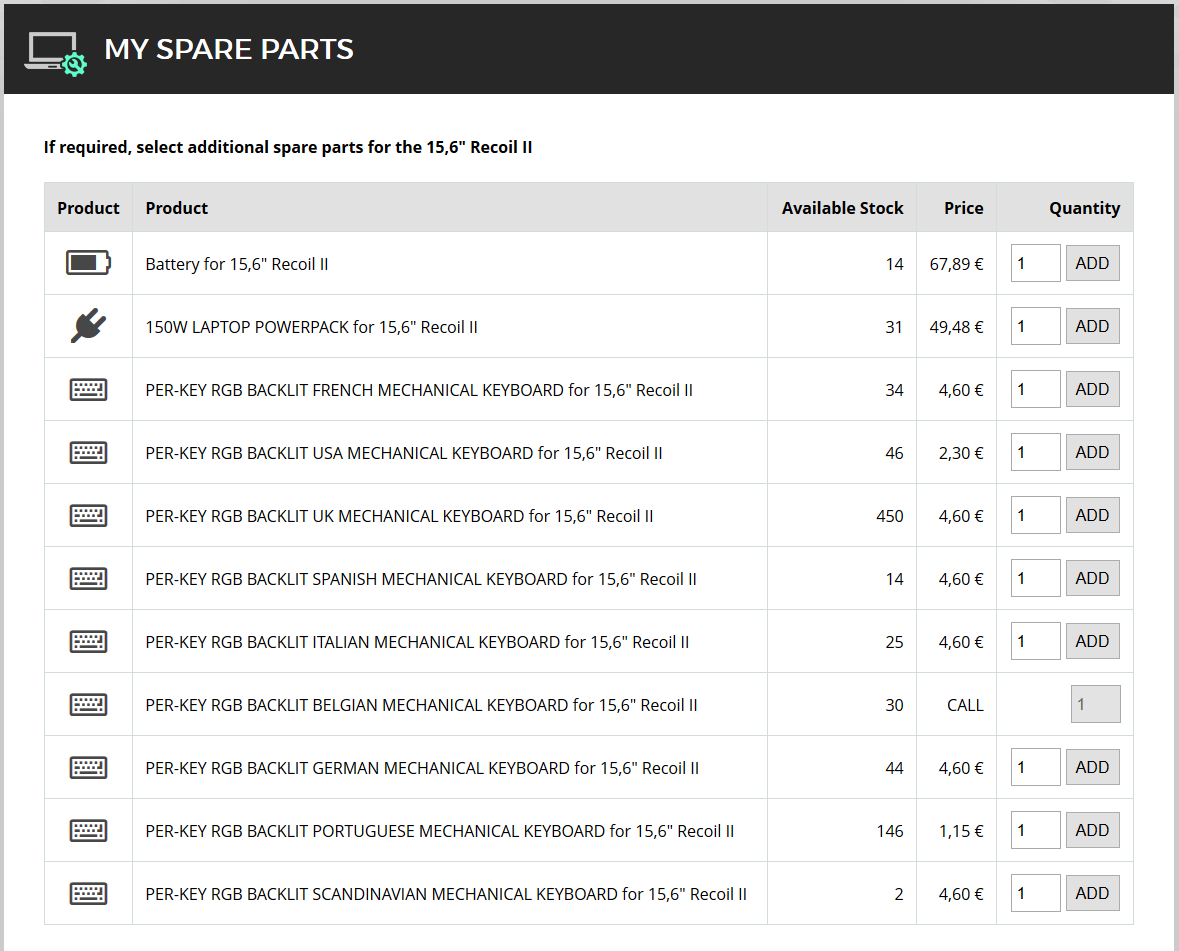Click the Price column header
Viewport: 1179px width, 951px height.
pos(963,208)
